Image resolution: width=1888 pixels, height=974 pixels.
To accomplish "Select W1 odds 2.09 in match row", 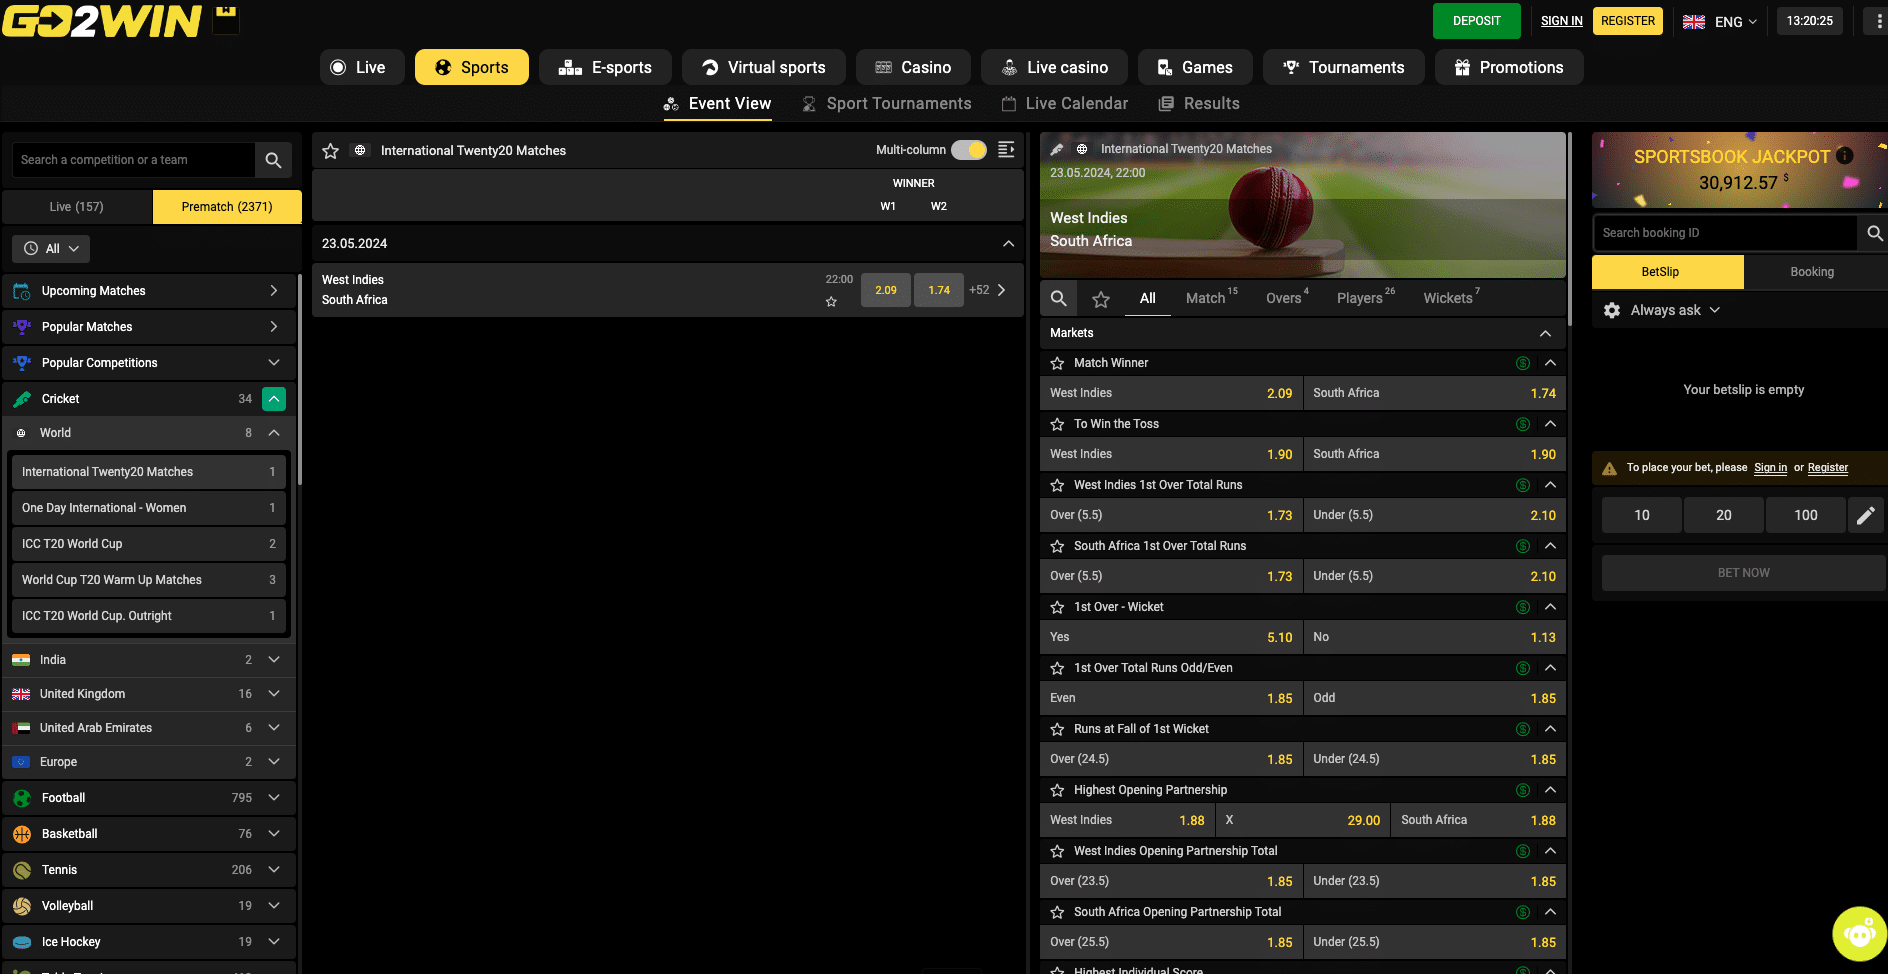I will [x=886, y=290].
